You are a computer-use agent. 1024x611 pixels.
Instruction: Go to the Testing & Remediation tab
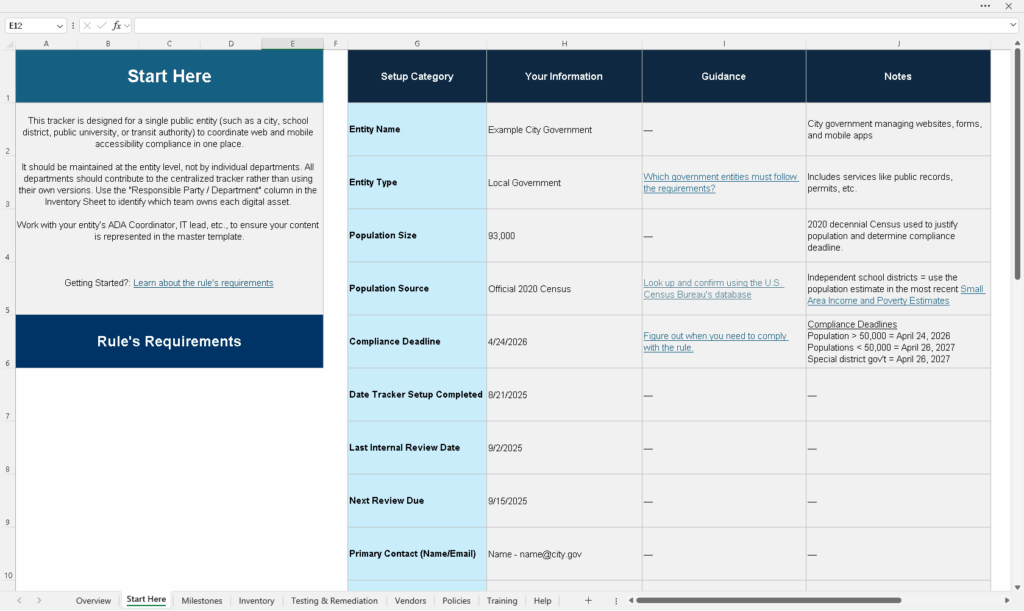(x=334, y=601)
